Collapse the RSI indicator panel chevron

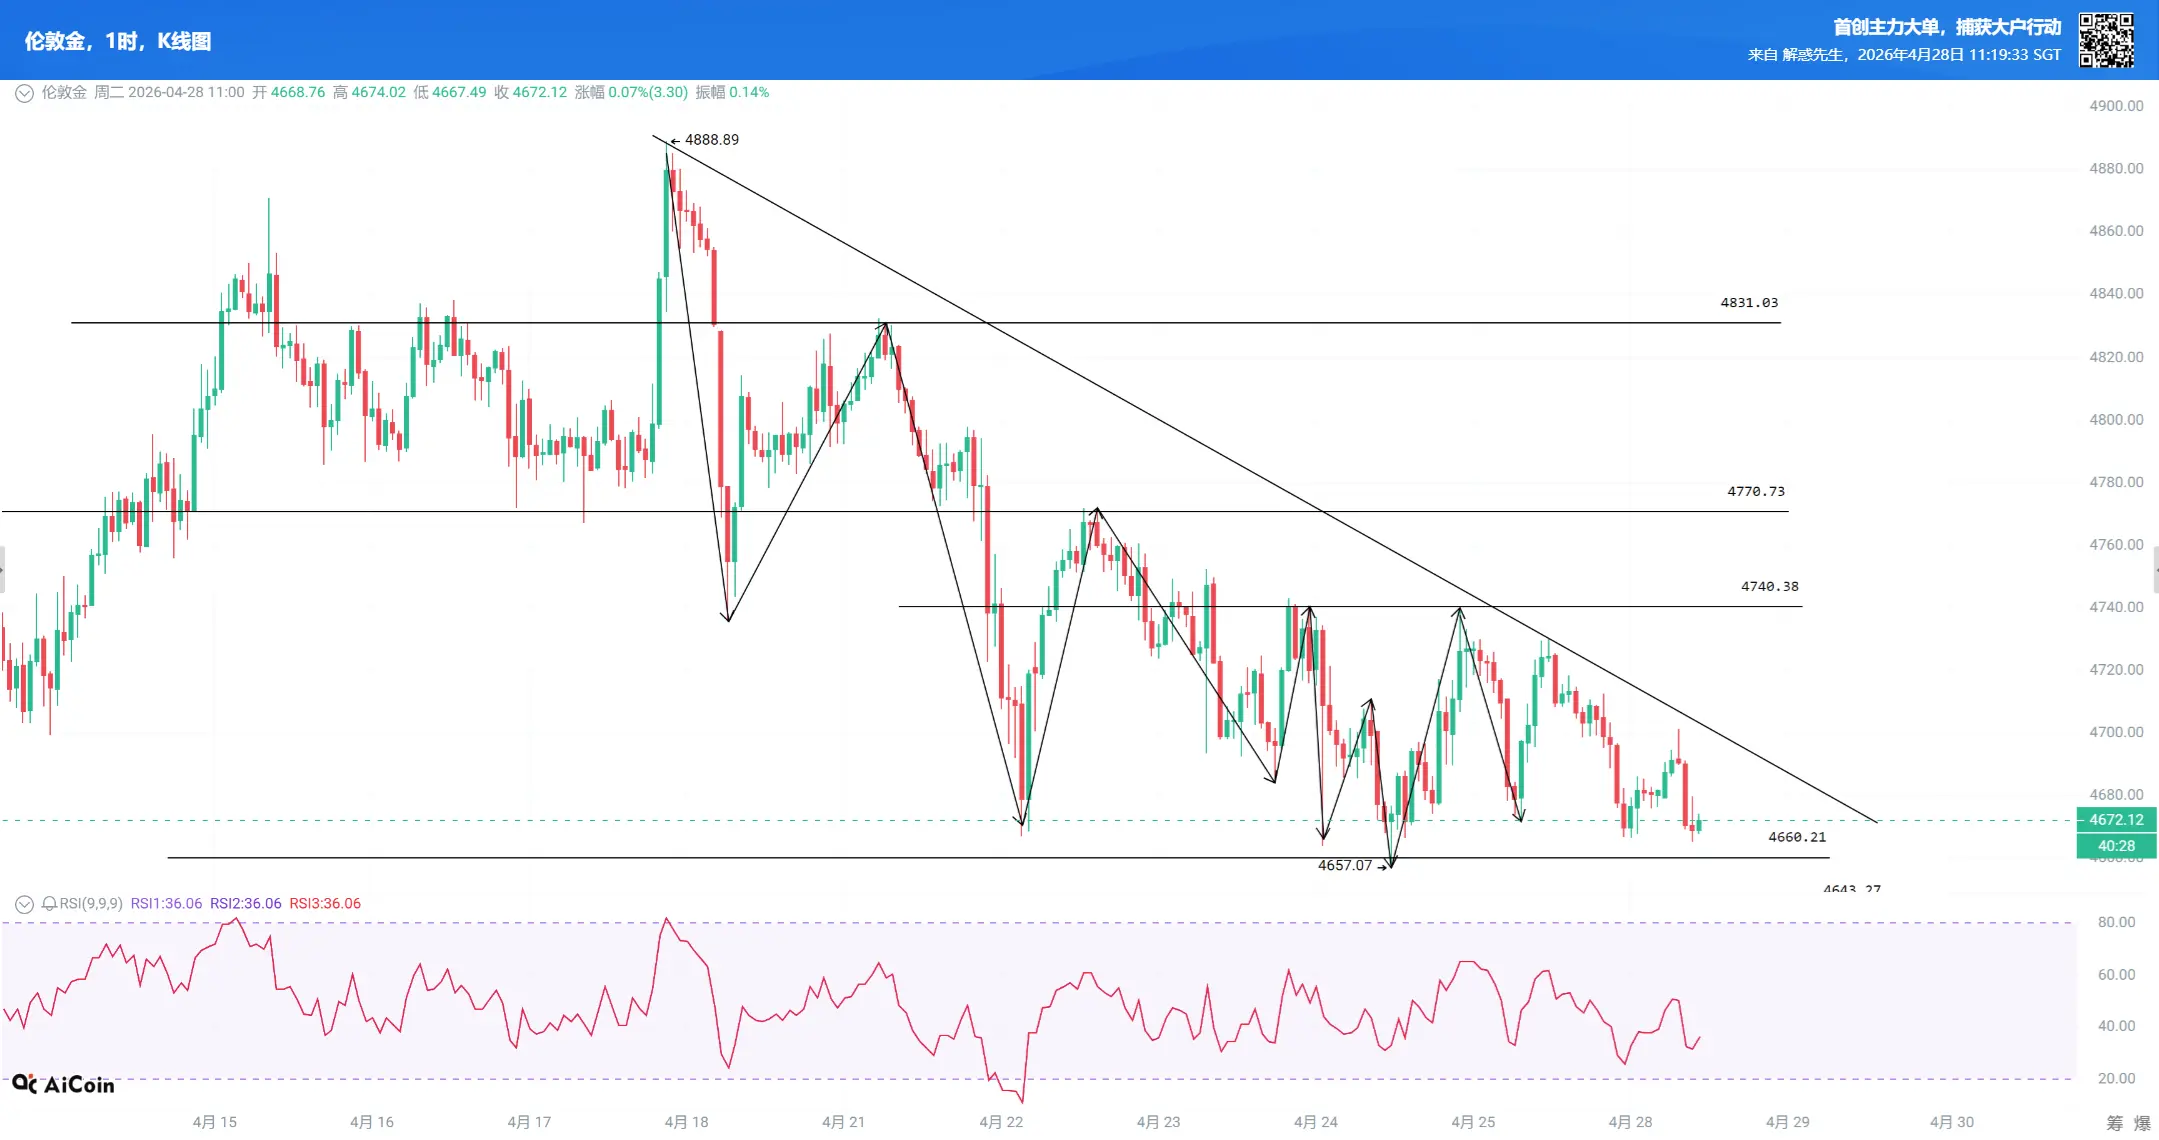[x=24, y=904]
